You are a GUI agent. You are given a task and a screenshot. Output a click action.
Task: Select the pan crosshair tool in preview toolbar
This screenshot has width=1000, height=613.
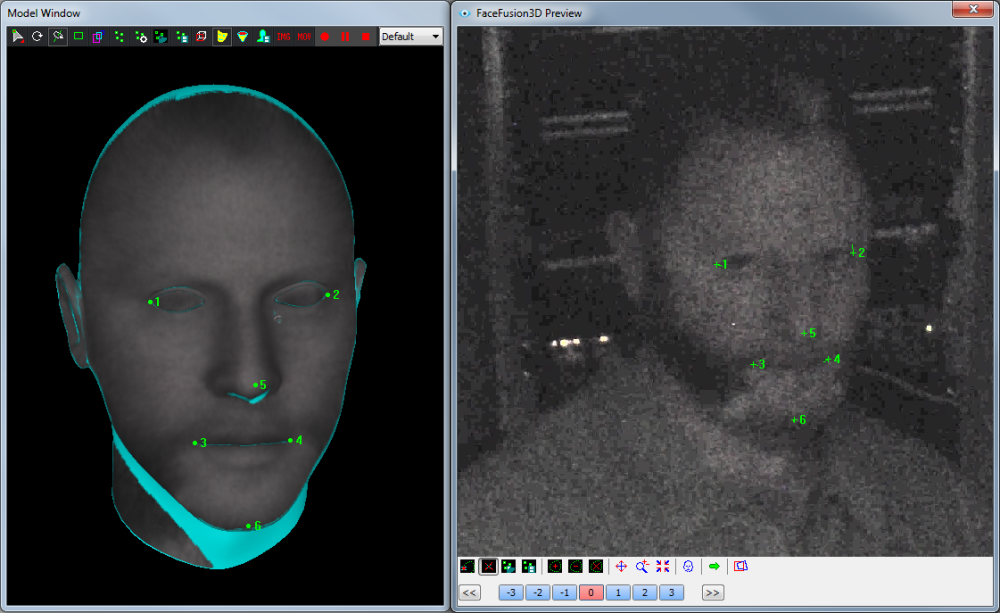click(x=621, y=566)
